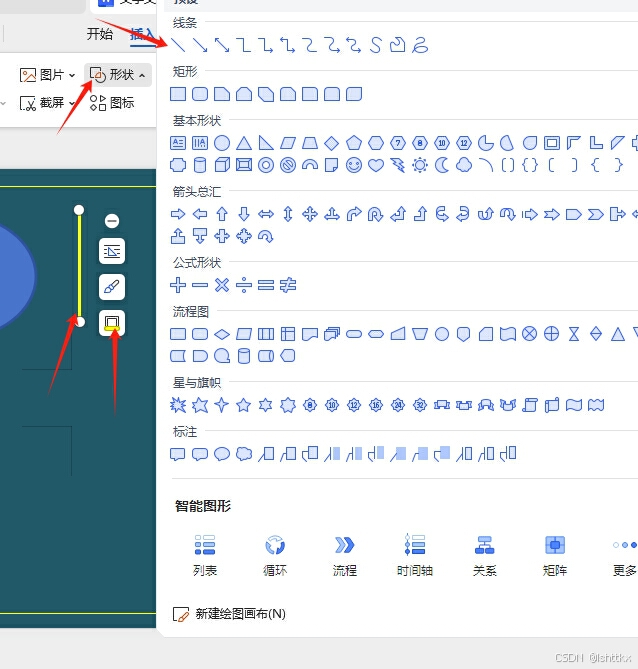638x669 pixels.
Task: Insert a 时间轴 smart graphic
Action: pos(415,555)
